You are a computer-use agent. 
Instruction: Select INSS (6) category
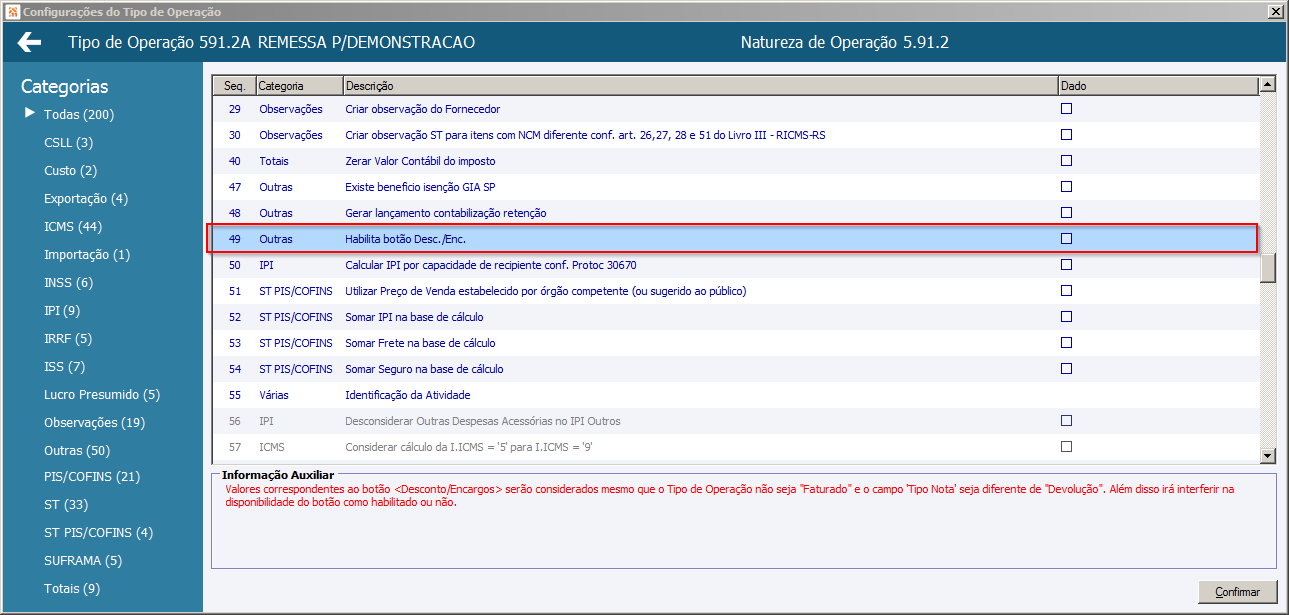coord(68,282)
